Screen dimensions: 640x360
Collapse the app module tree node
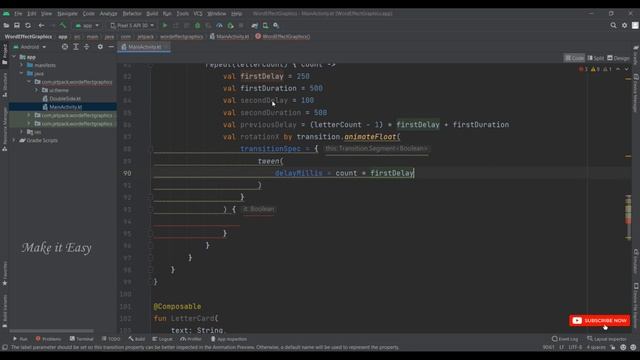(x=14, y=57)
